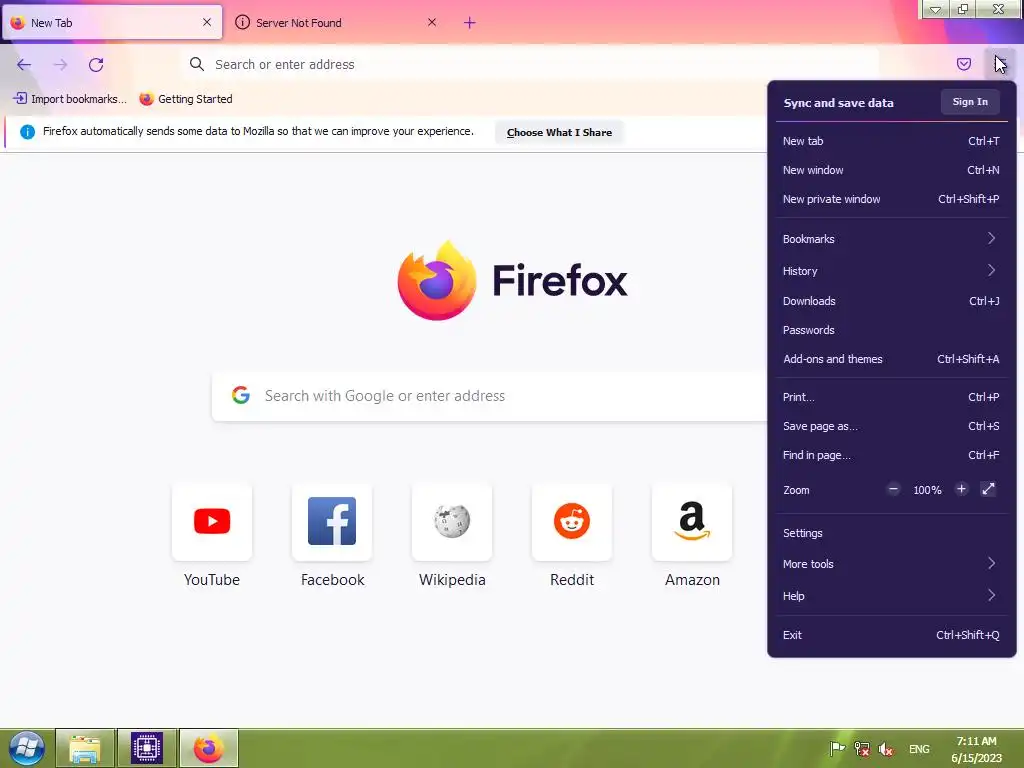Open Getting Started bookmark
The image size is (1024, 768).
[x=186, y=99]
